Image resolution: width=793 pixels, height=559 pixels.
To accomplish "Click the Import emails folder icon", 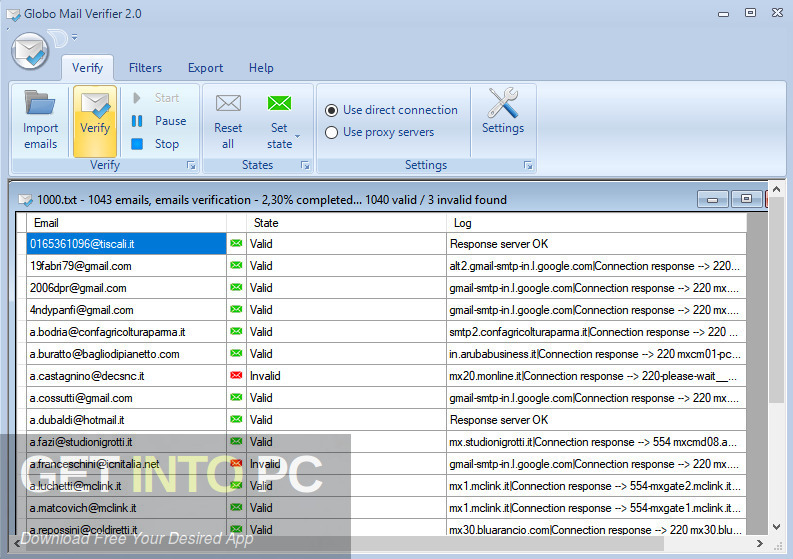I will 39,102.
